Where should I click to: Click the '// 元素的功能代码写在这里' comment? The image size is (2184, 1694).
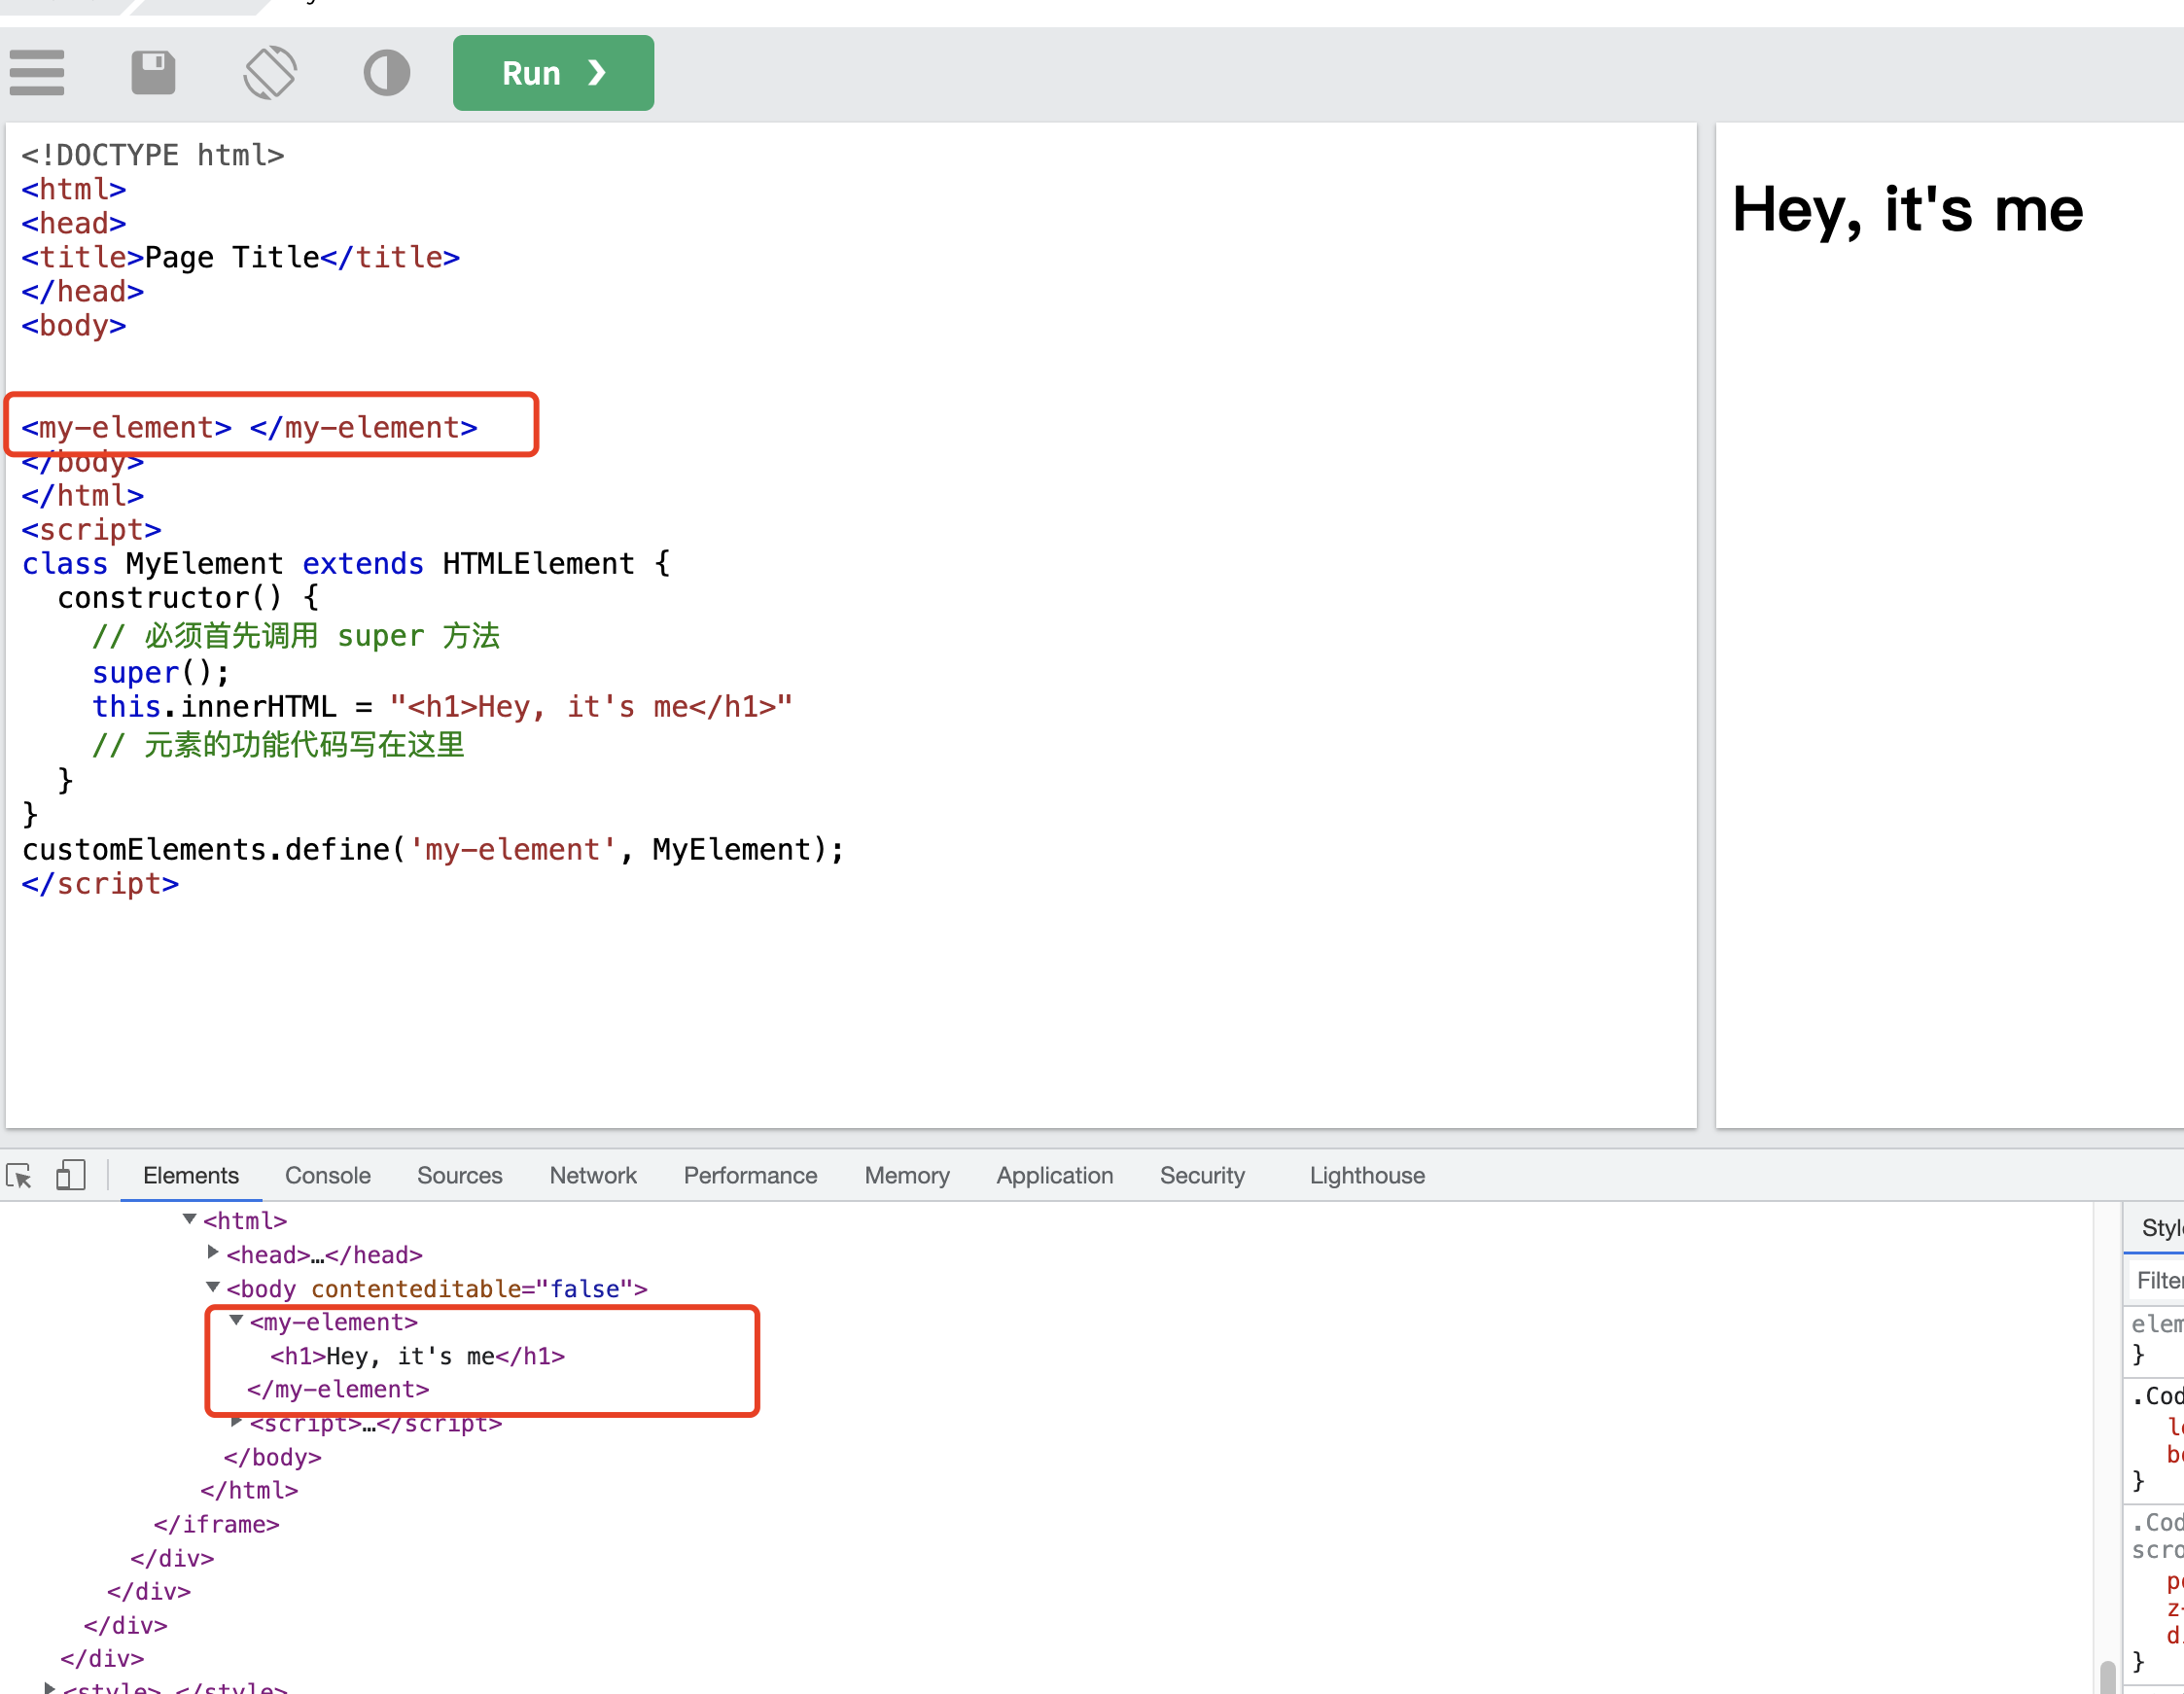(x=278, y=744)
